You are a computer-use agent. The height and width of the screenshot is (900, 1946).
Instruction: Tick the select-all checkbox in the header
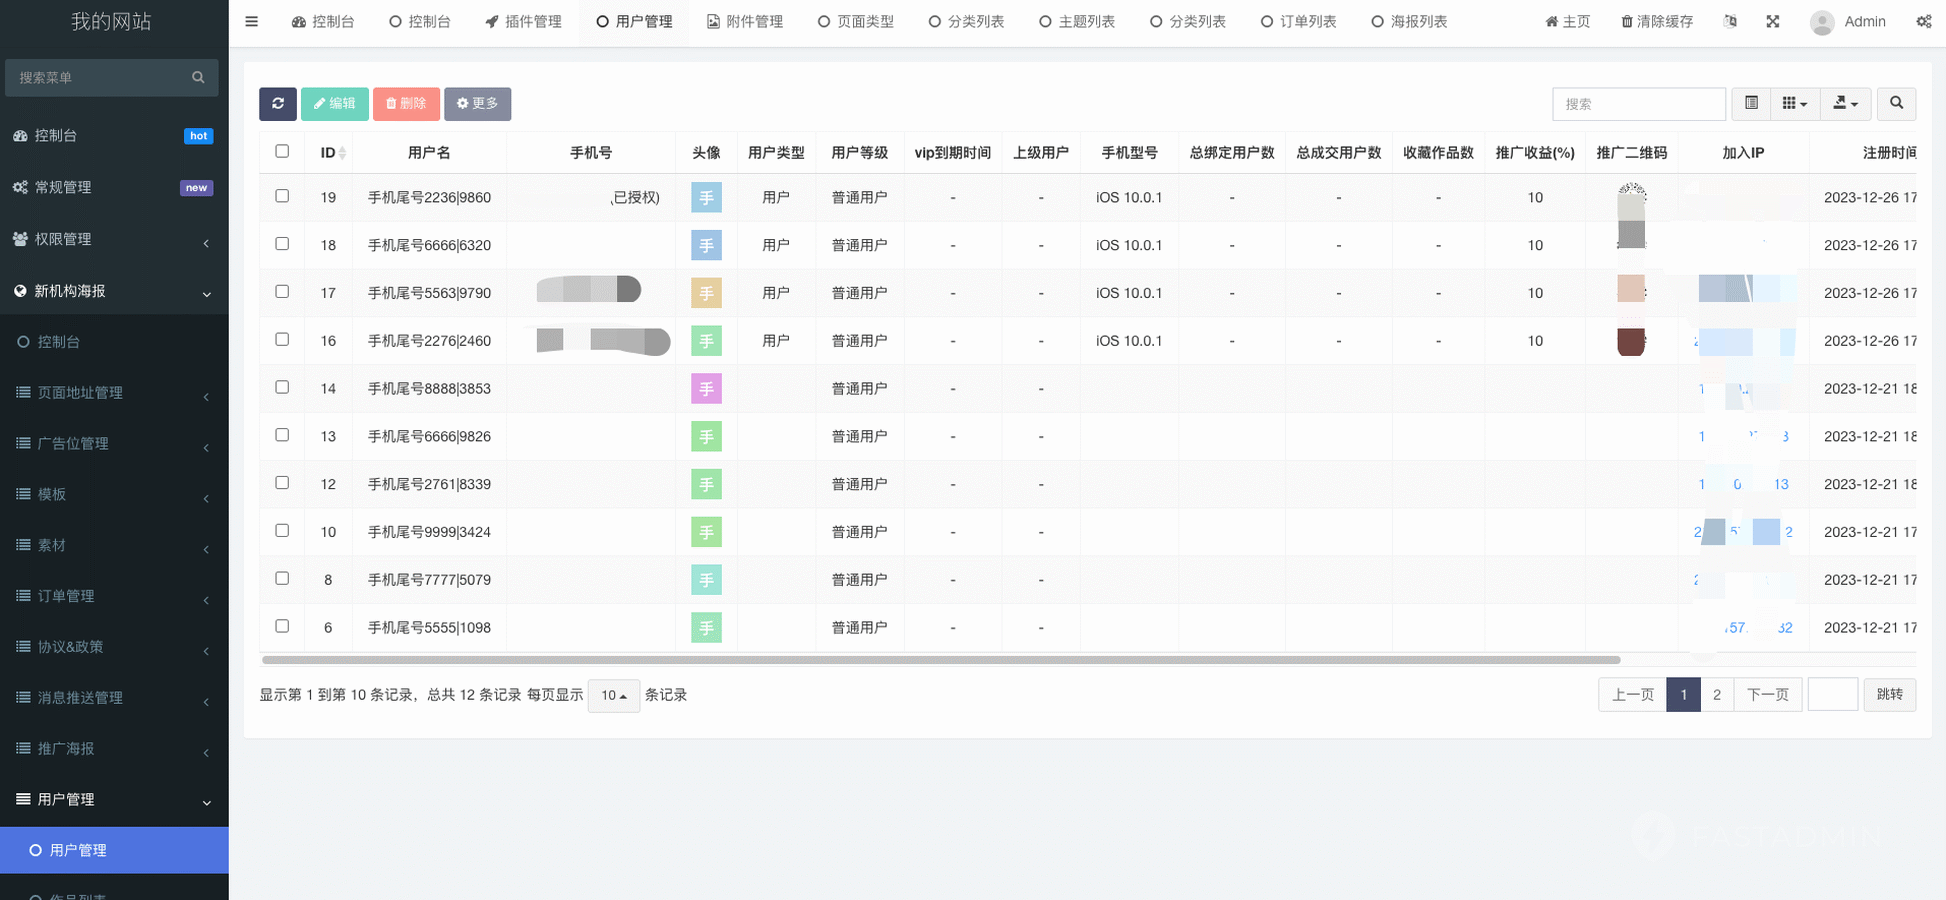pyautogui.click(x=282, y=152)
